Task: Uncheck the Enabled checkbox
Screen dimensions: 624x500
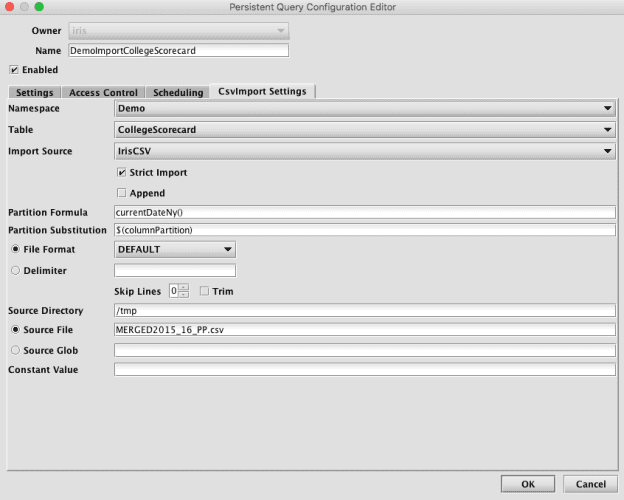Action: point(14,70)
